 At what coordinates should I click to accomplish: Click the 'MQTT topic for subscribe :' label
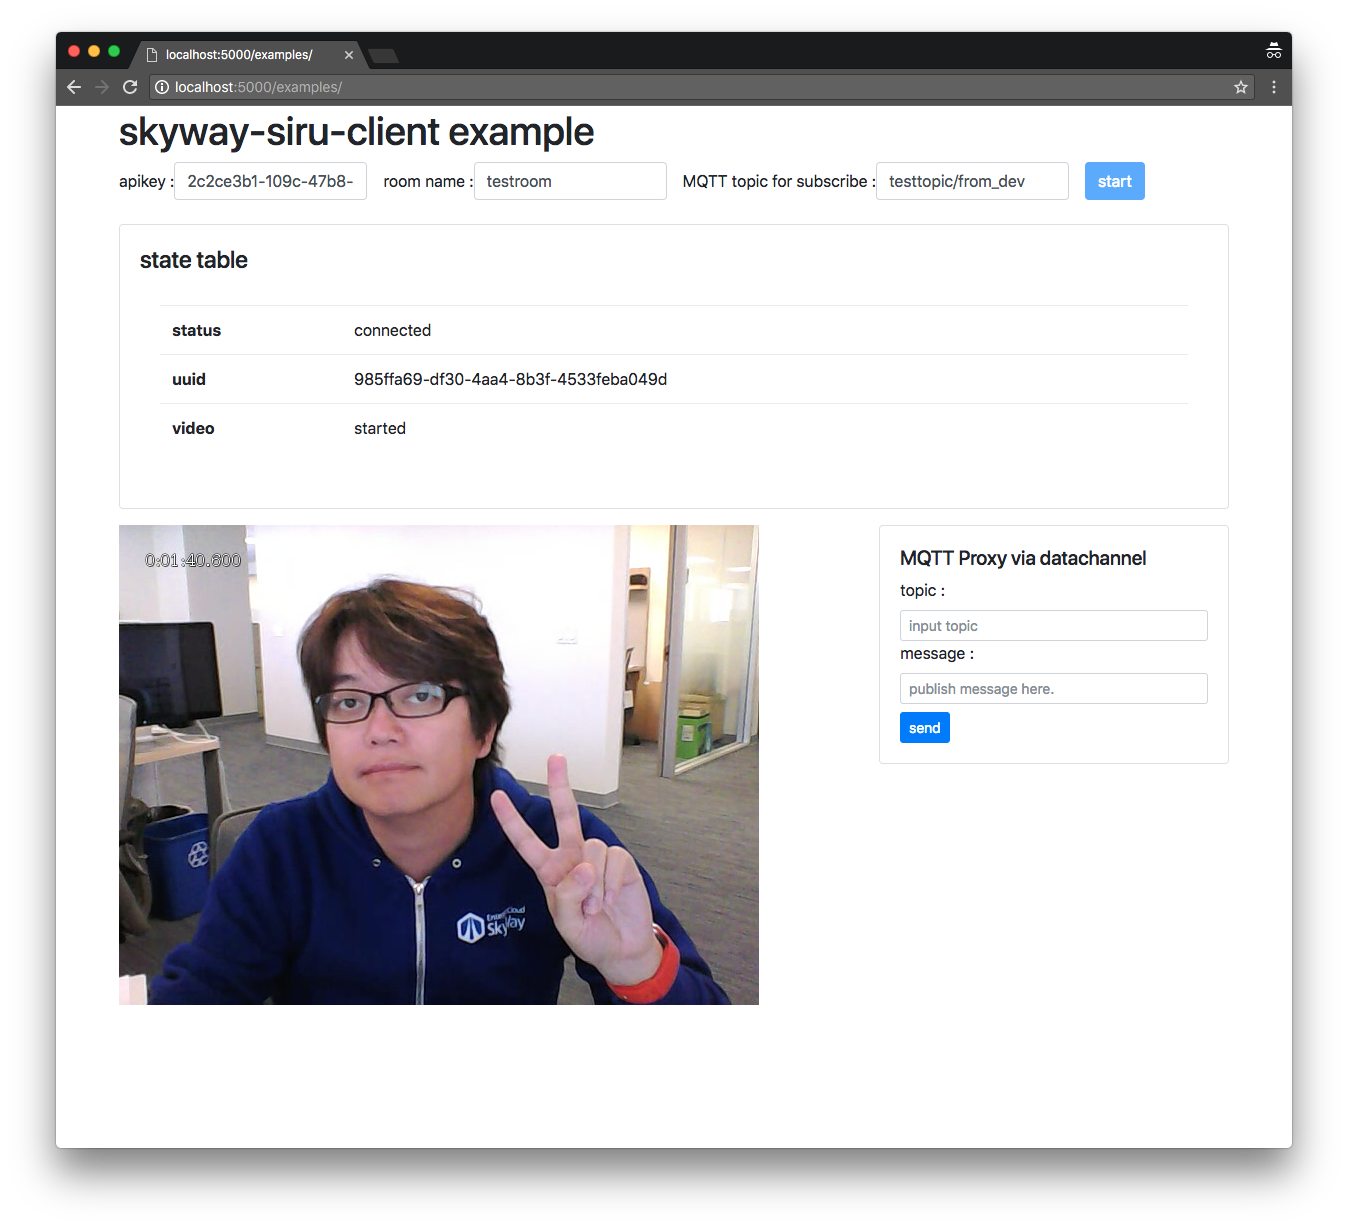[779, 181]
